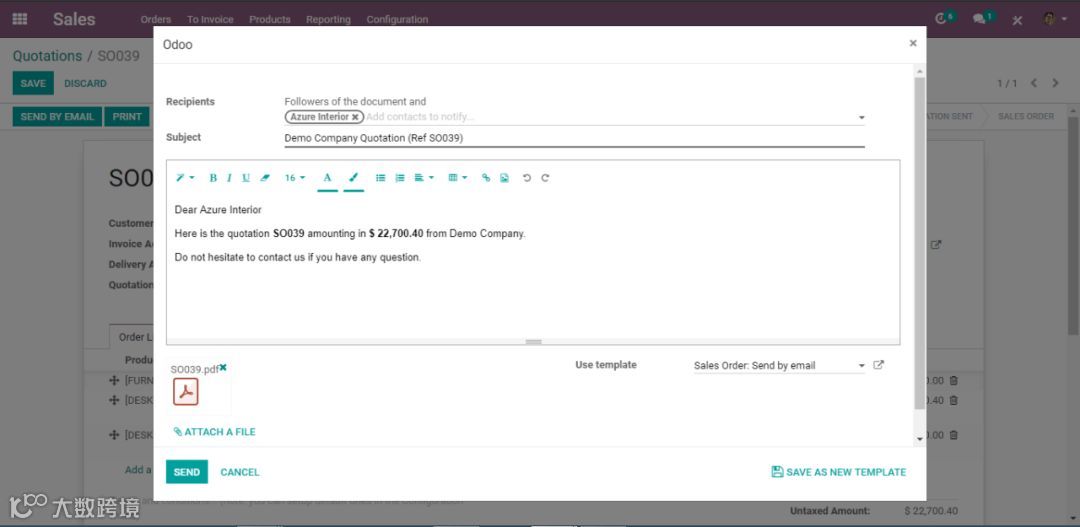Open the Products menu
Screen dimensions: 1080x527
[269, 19]
